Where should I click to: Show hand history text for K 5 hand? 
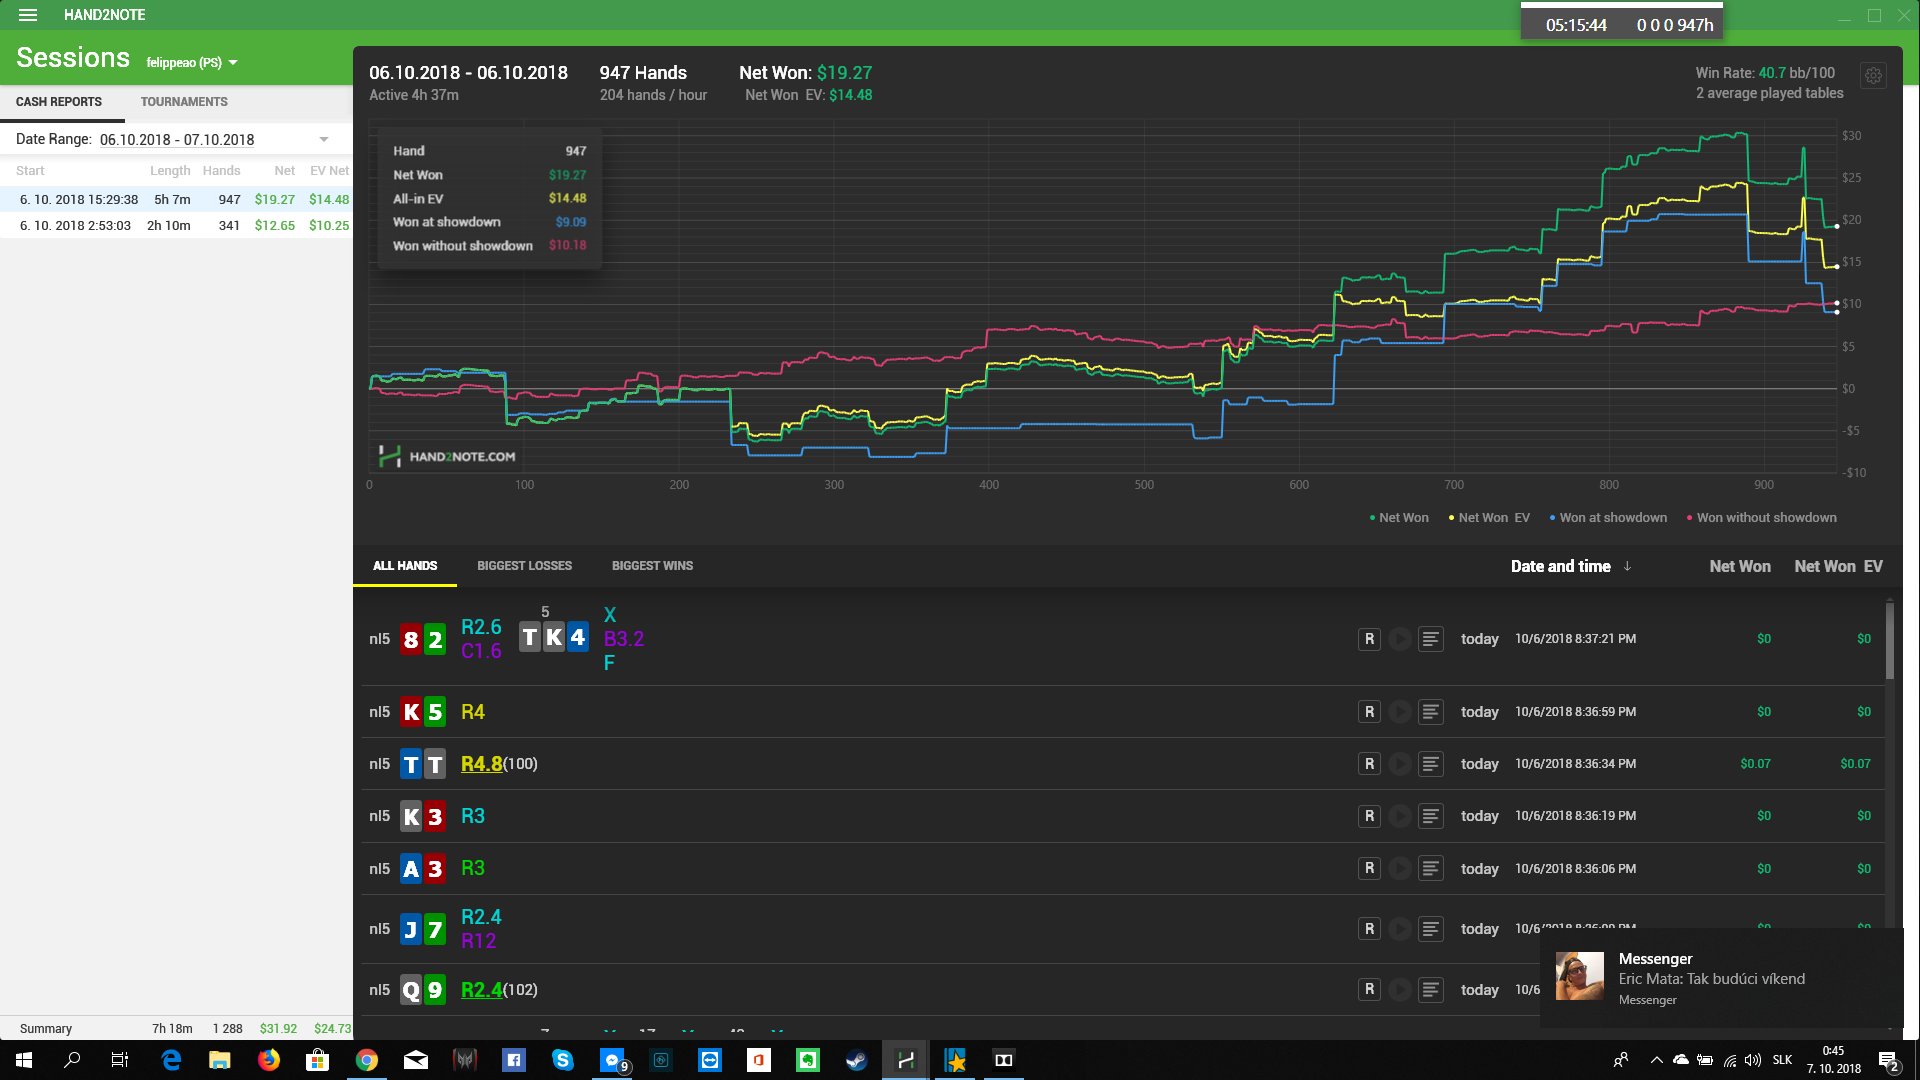point(1431,712)
